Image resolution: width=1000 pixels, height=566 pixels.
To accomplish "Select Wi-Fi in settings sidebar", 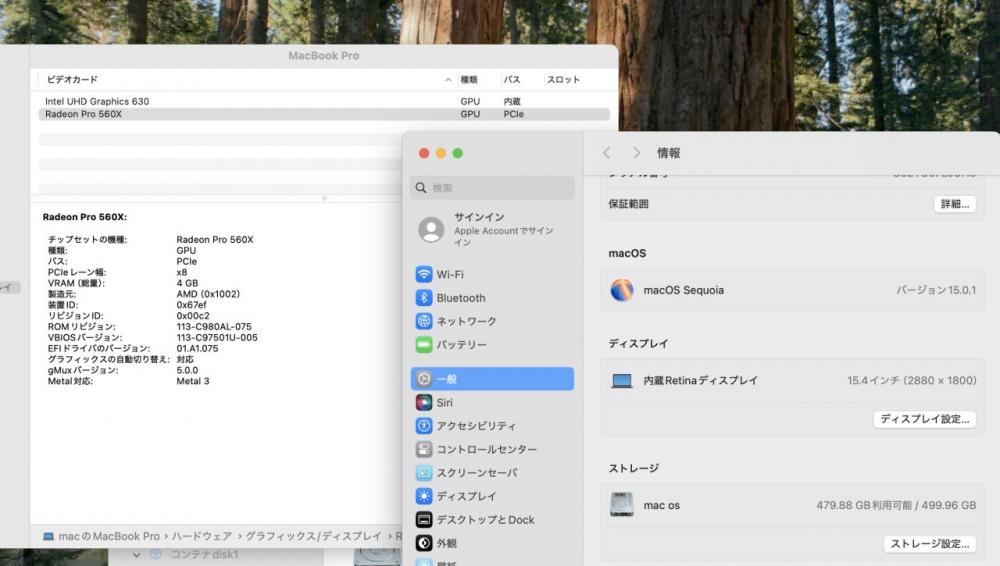I will click(492, 274).
